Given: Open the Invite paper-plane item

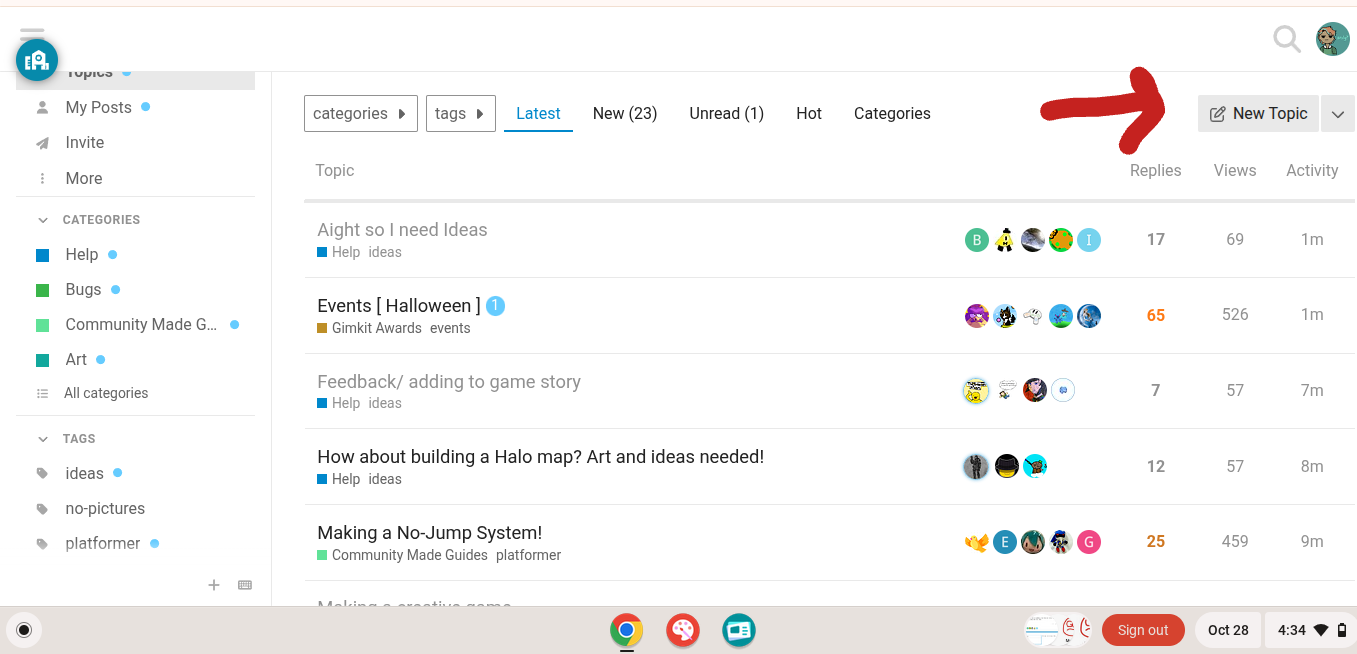Looking at the screenshot, I should [x=84, y=143].
